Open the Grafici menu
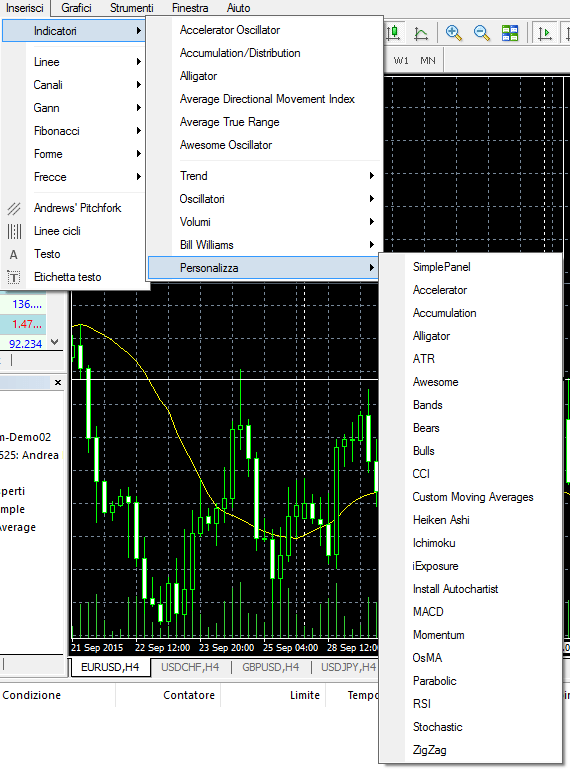 tap(76, 8)
